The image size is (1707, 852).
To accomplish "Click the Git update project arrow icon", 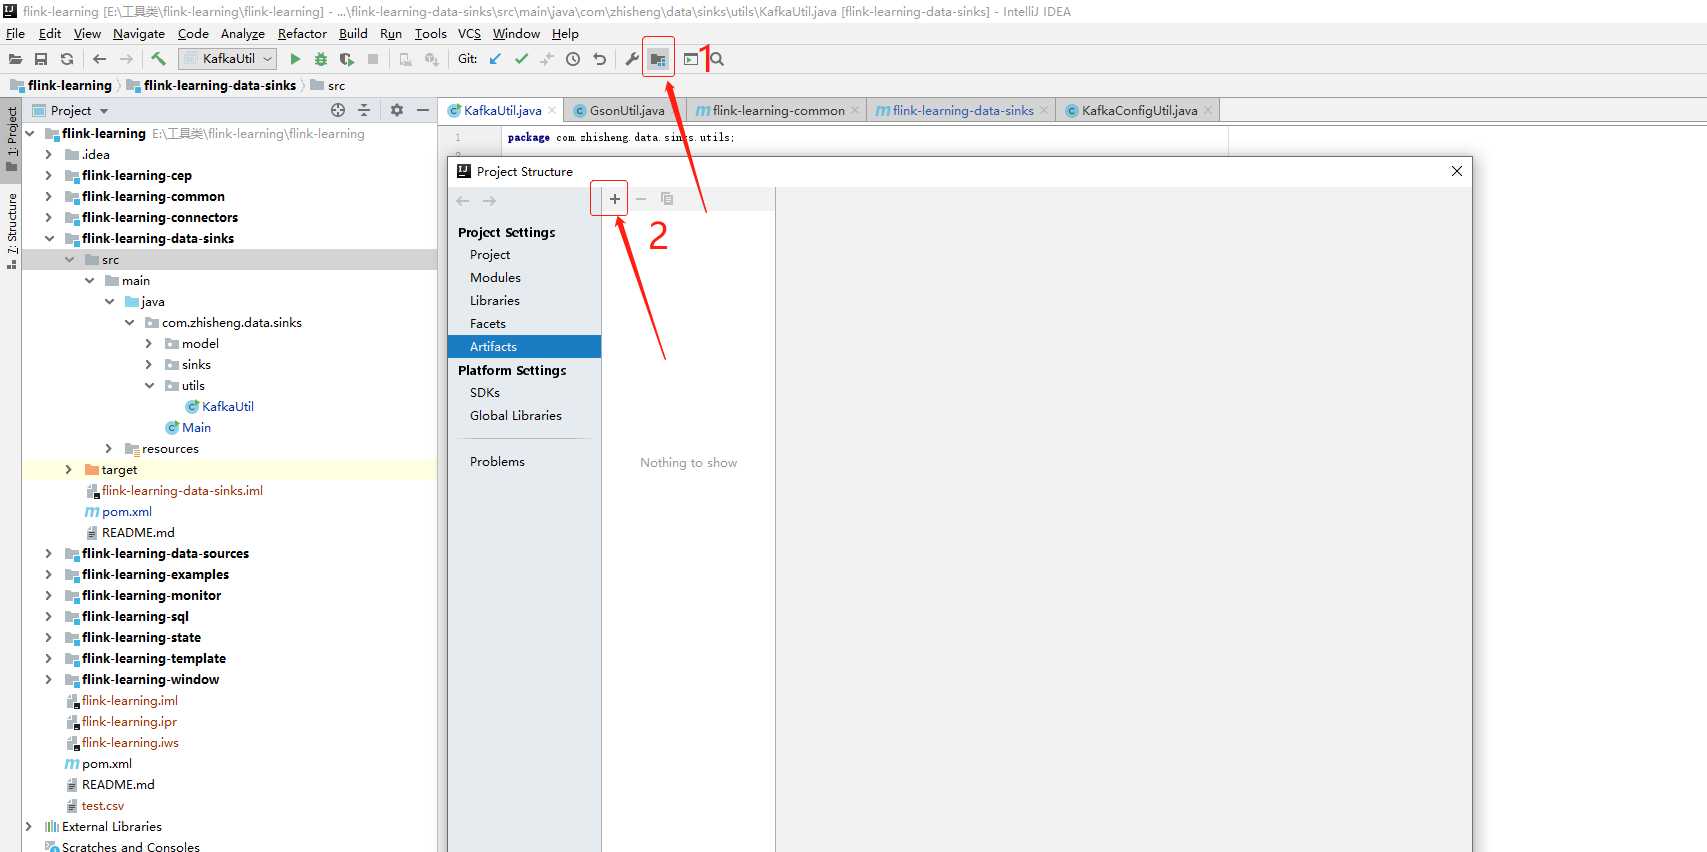I will click(x=495, y=59).
